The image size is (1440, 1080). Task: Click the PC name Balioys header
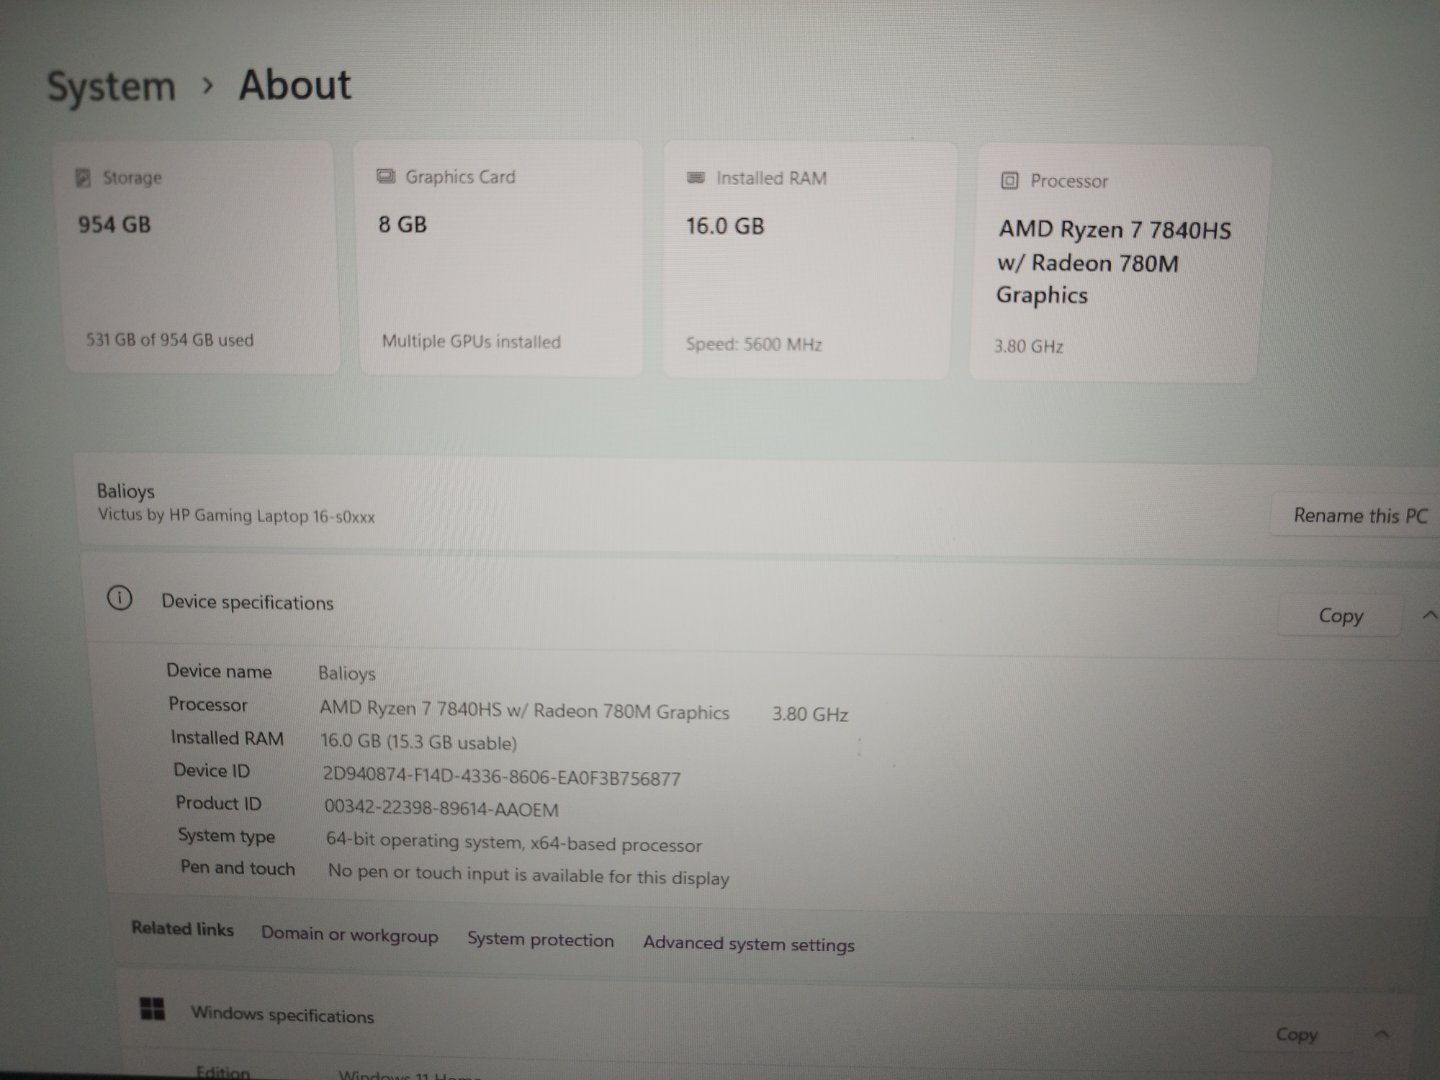coord(126,491)
